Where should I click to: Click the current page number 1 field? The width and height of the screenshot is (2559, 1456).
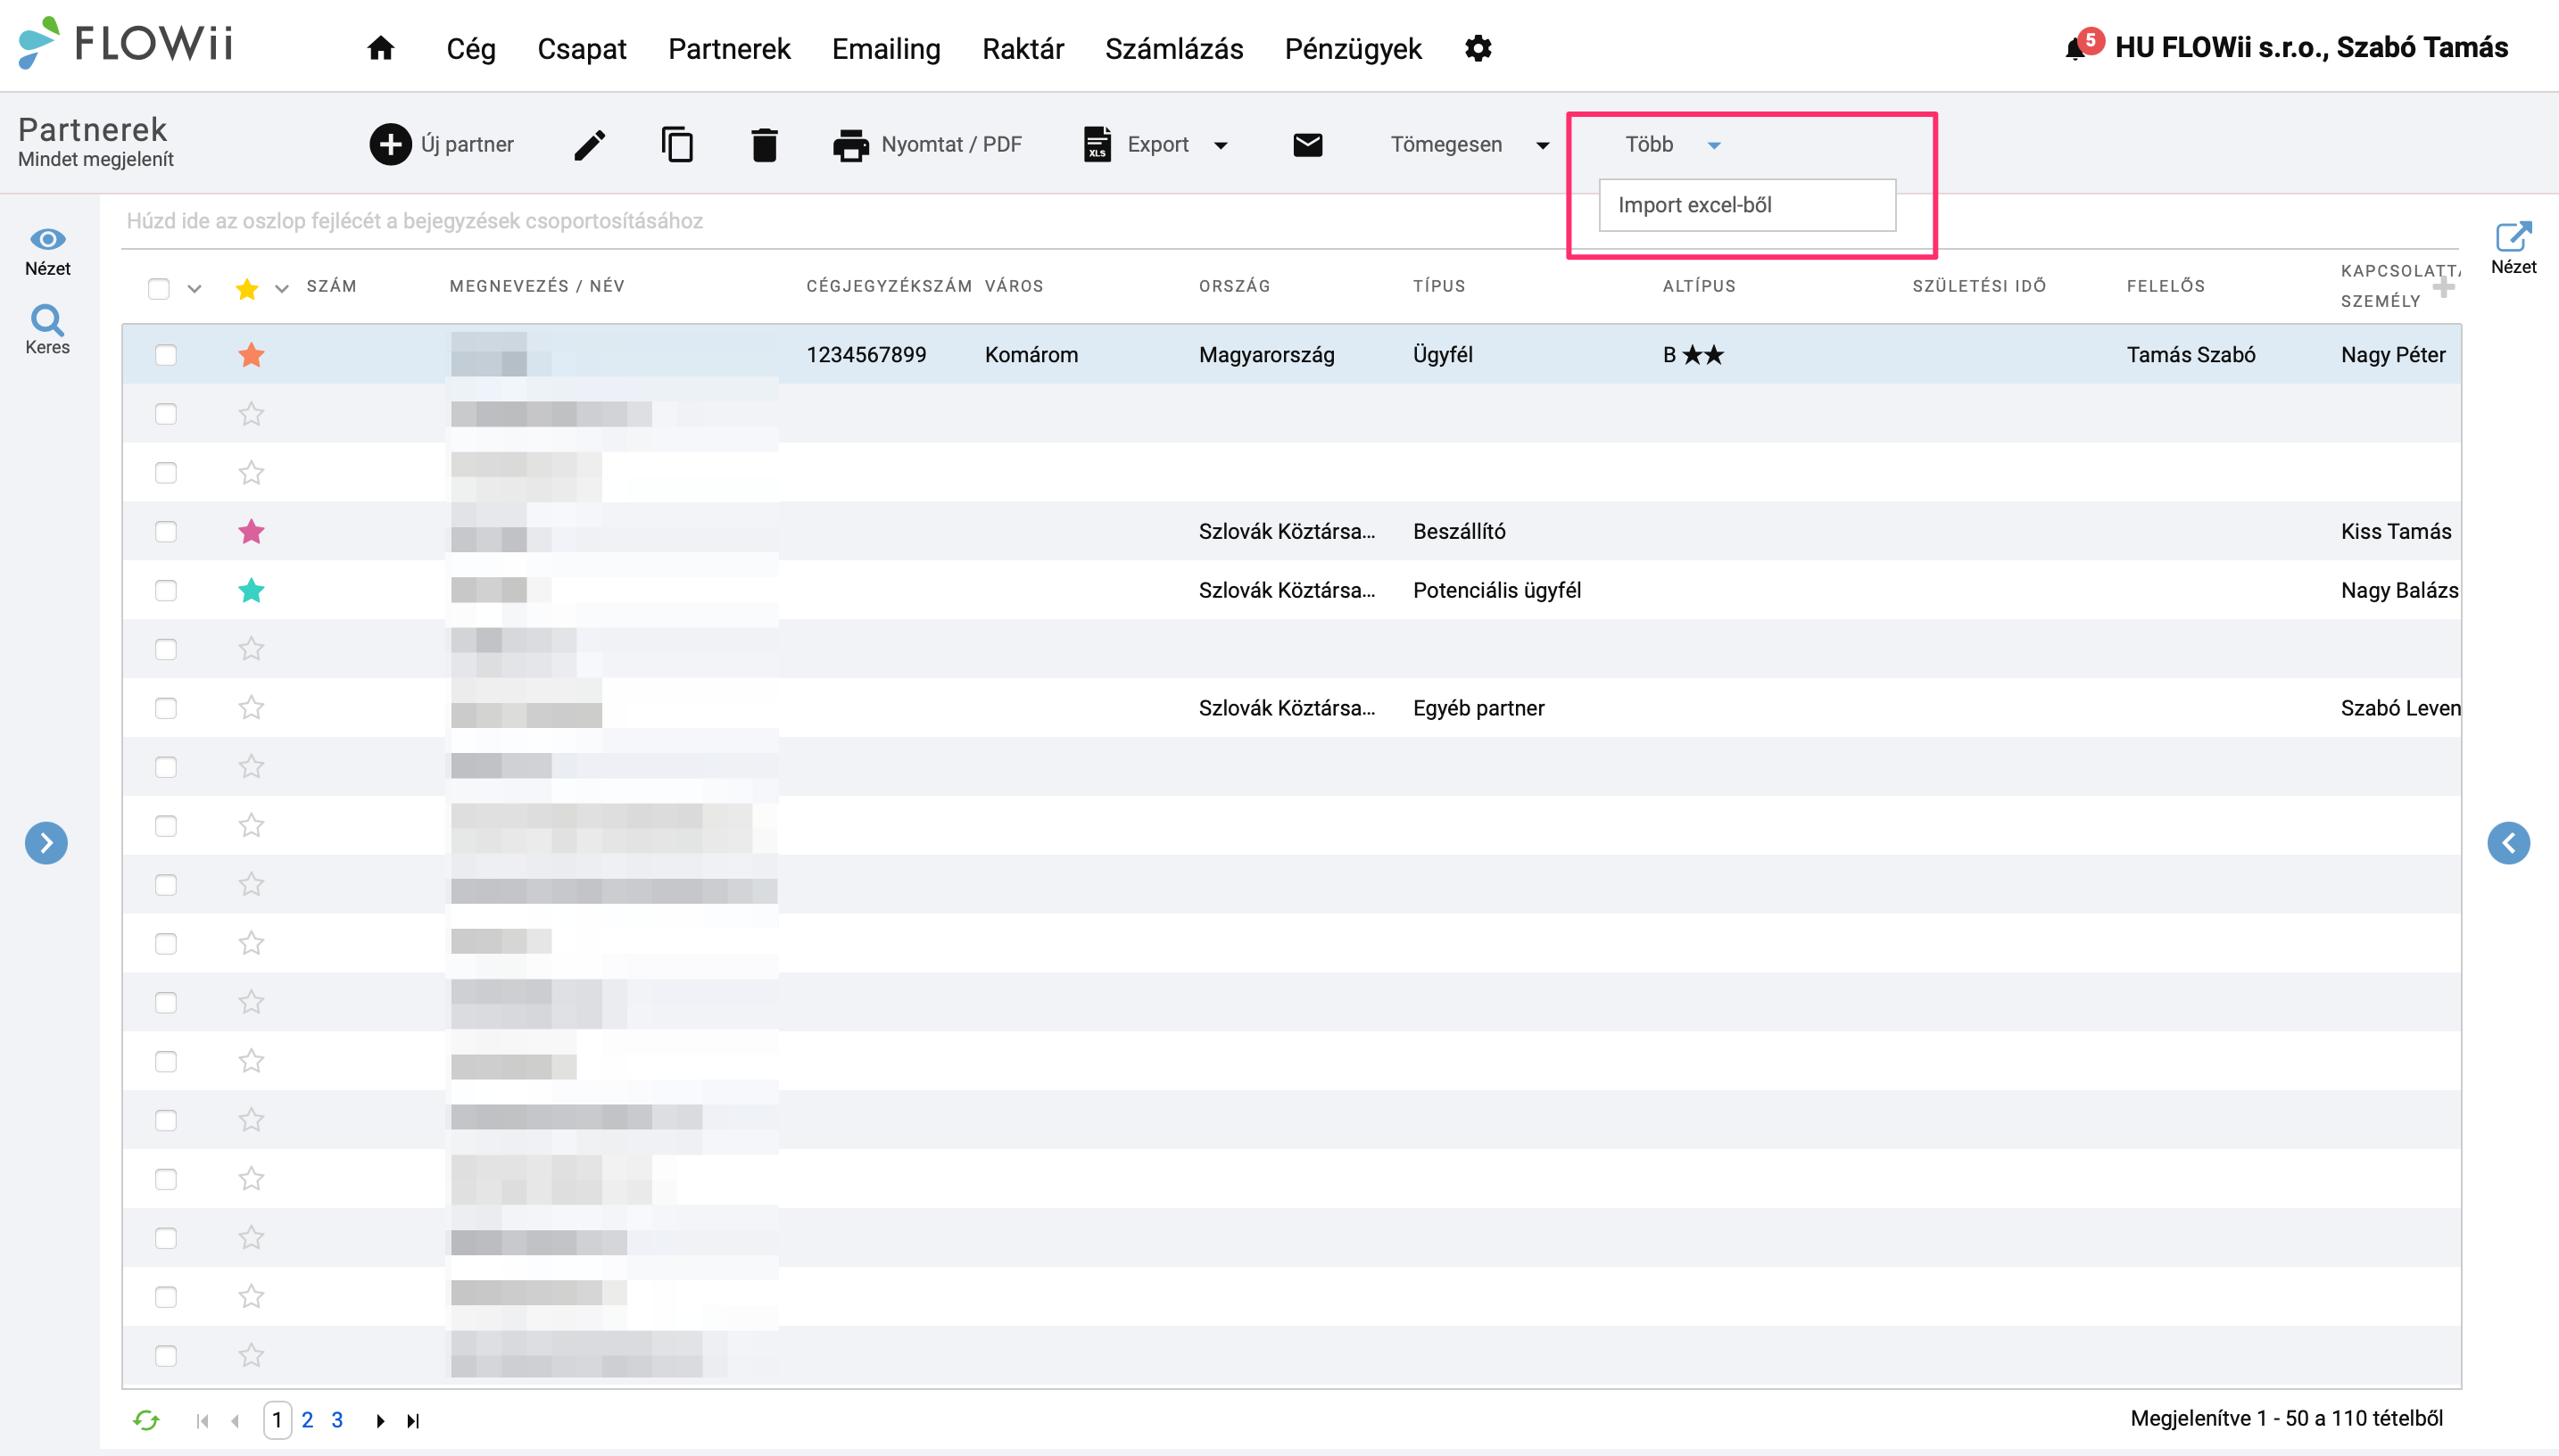click(x=277, y=1420)
